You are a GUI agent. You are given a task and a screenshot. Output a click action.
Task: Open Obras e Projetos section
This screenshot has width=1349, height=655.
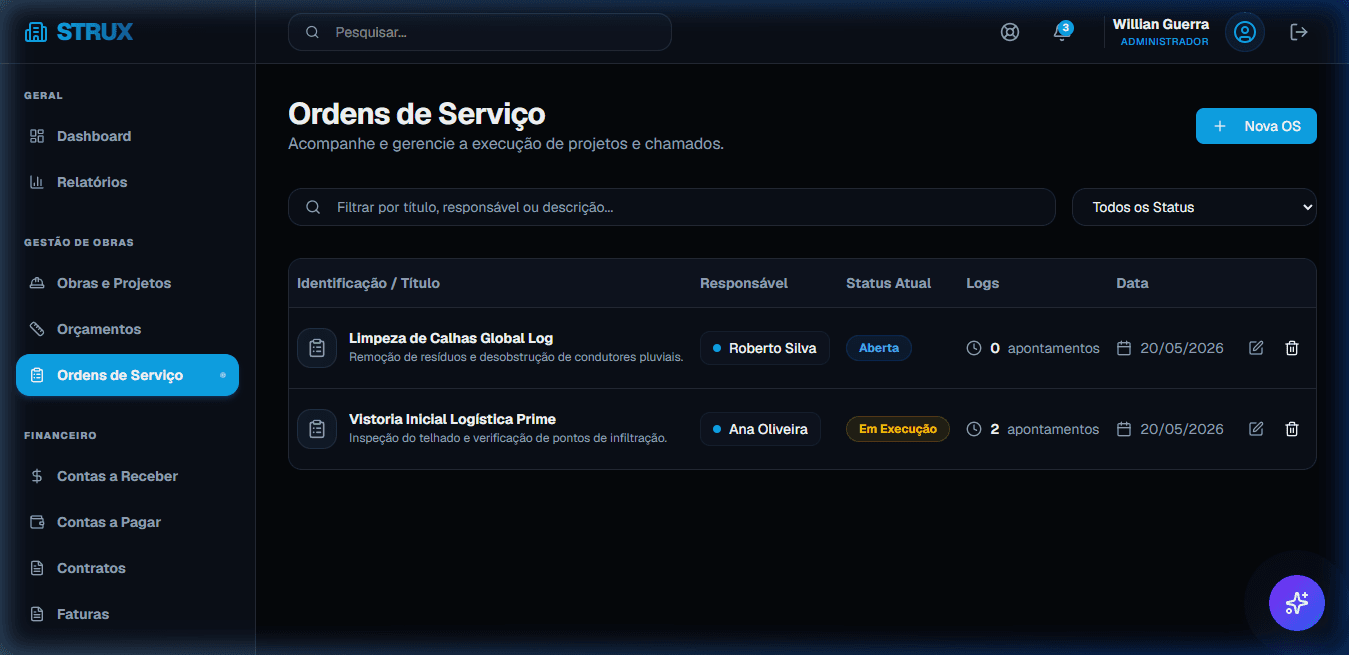127,283
